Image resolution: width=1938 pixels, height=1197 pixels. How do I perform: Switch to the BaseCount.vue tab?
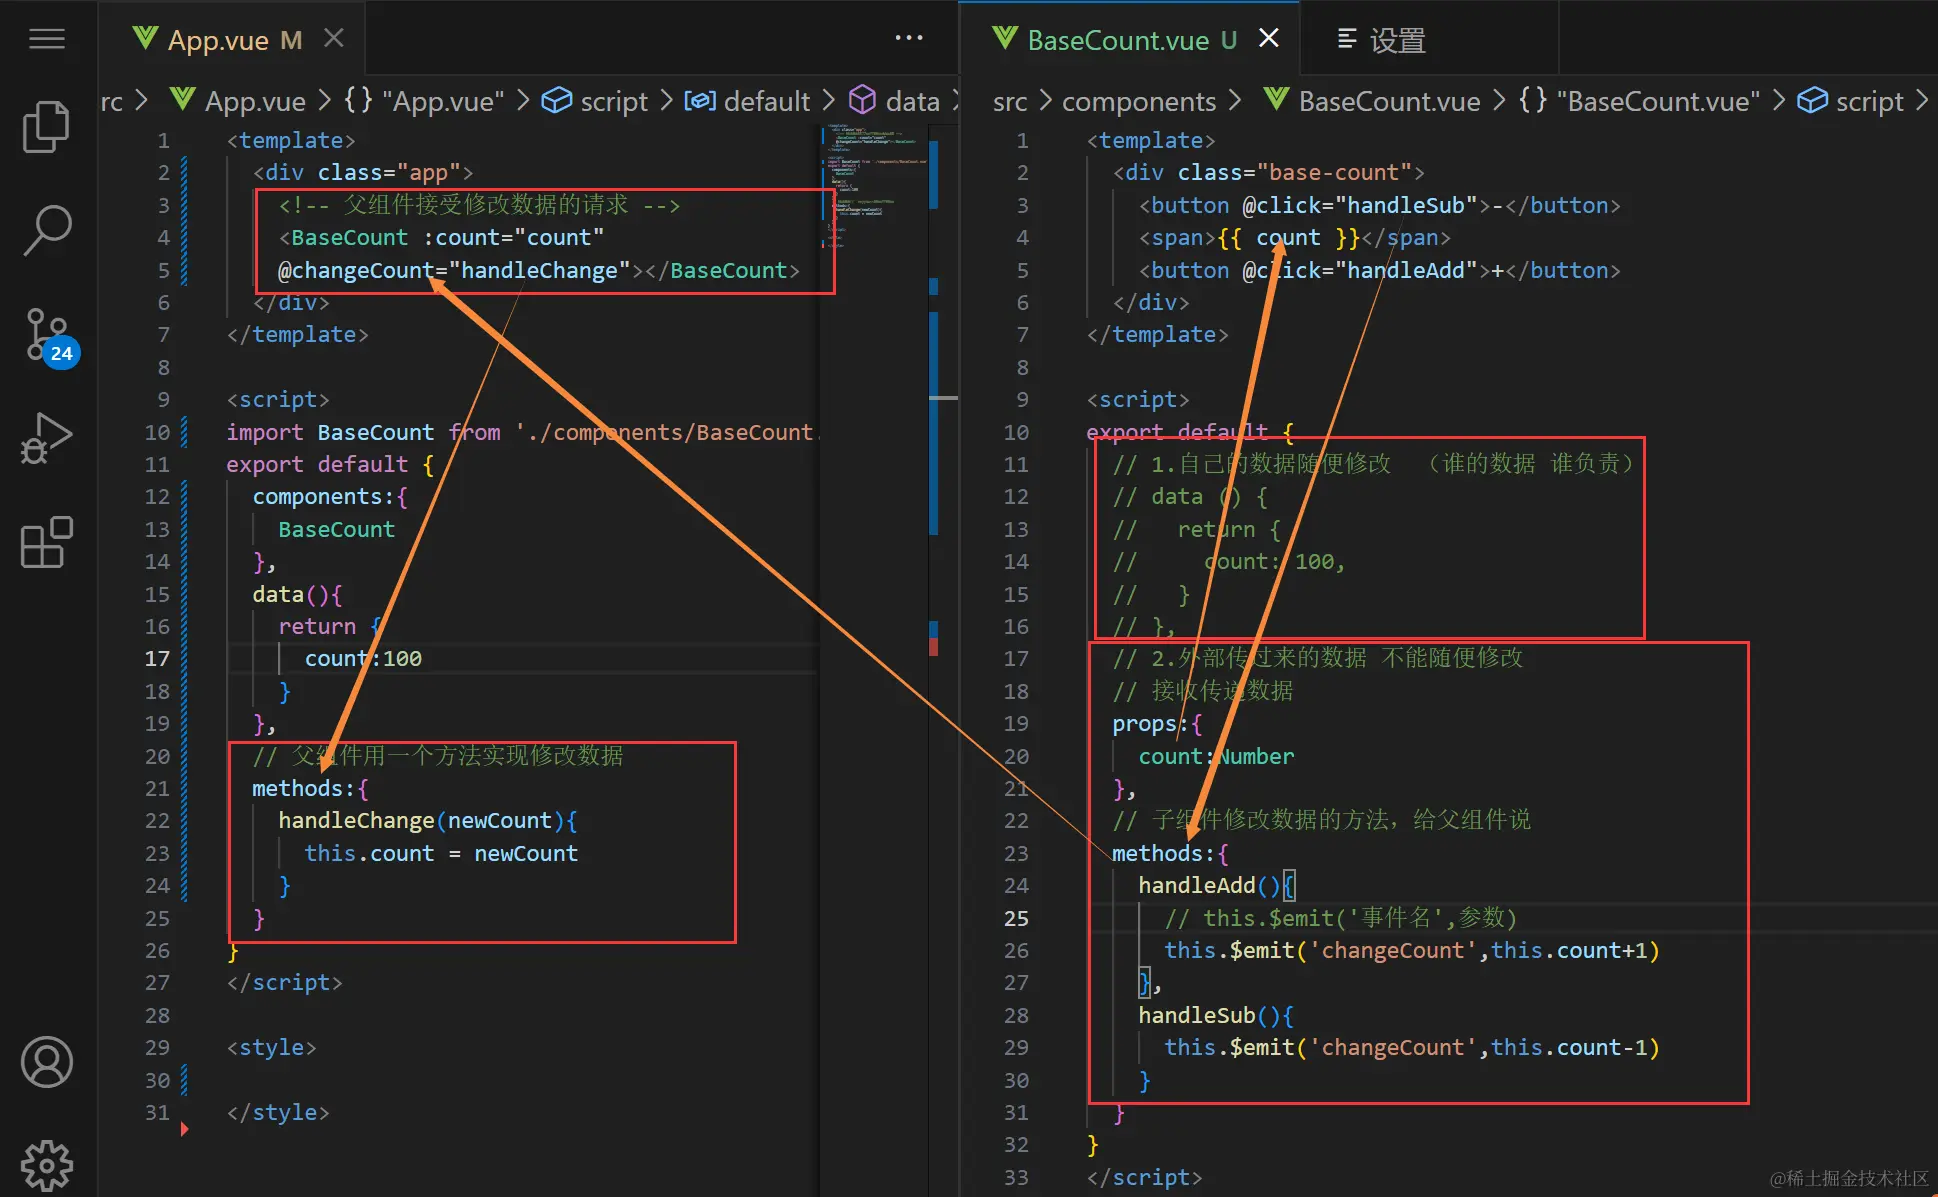click(1130, 39)
